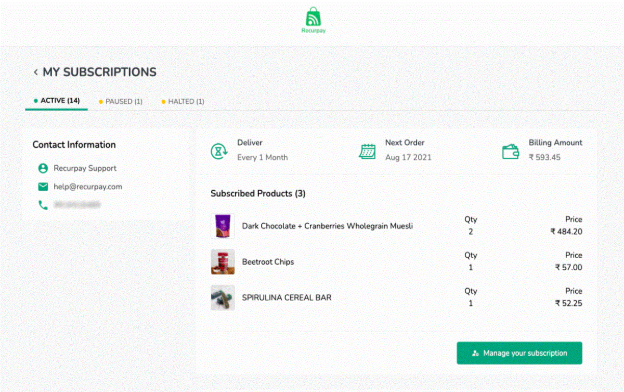This screenshot has height=392, width=624.
Task: Click the ₹ 57.00 price
Action: pyautogui.click(x=569, y=267)
